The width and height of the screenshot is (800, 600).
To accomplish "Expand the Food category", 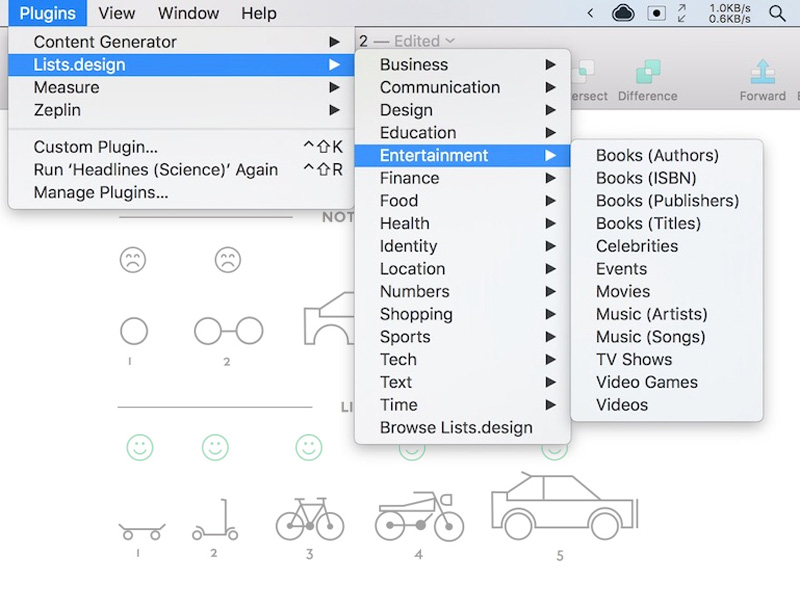I will (x=462, y=201).
